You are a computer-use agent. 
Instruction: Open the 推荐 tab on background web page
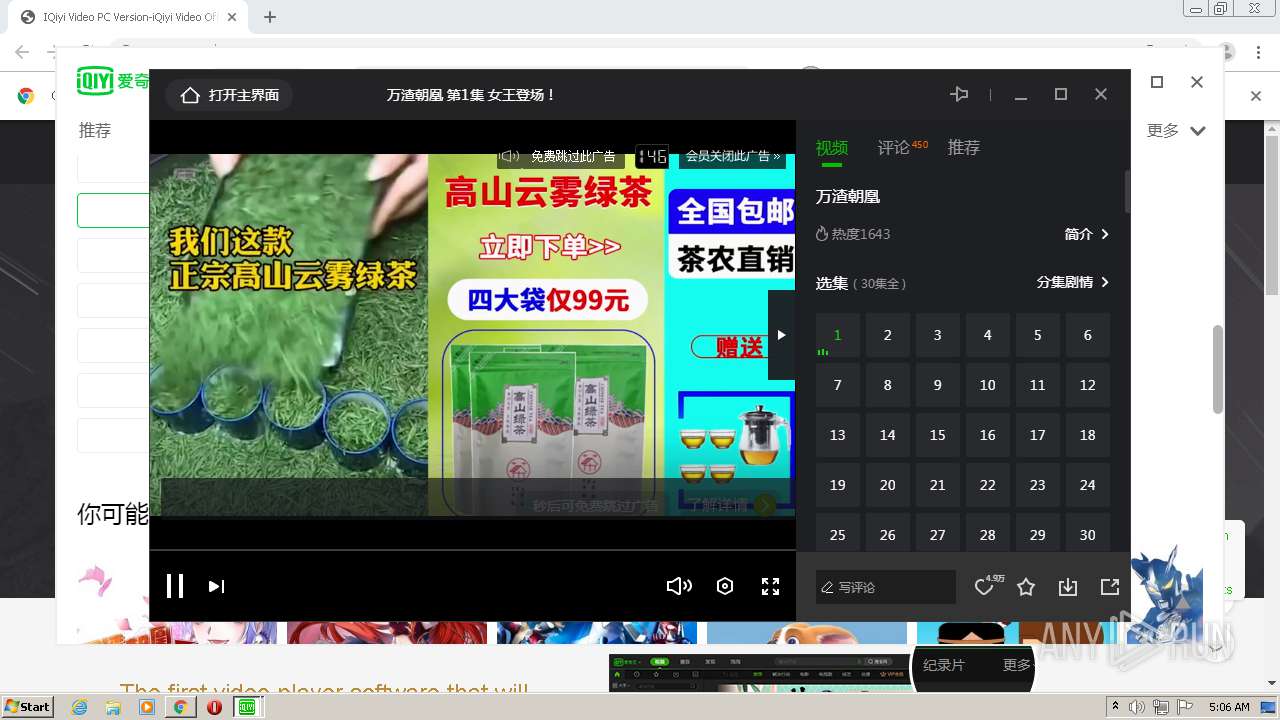click(95, 130)
